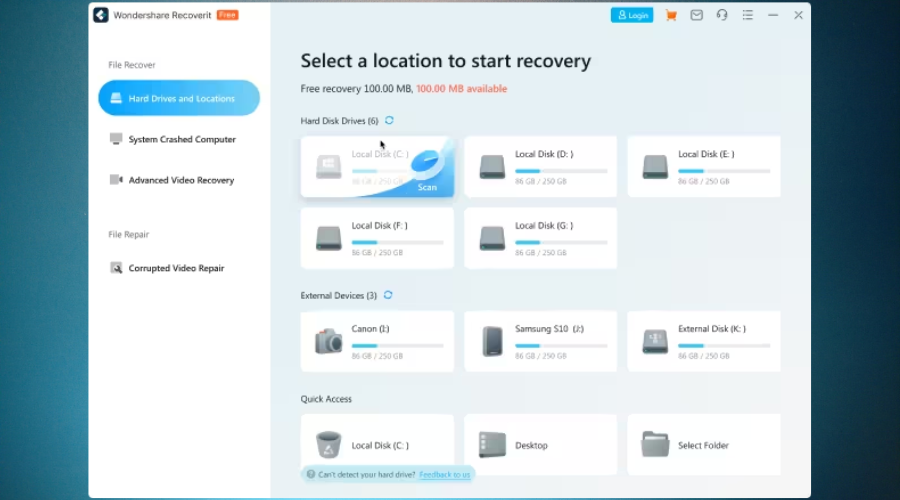Click the External Disk (K:) label
The height and width of the screenshot is (500, 900).
(712, 329)
